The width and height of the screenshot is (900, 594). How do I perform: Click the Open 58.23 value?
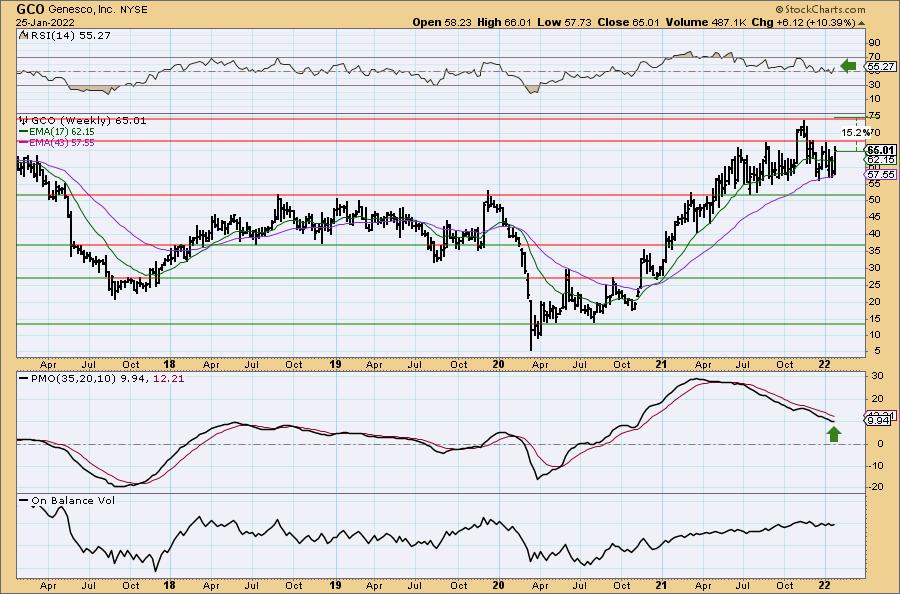click(443, 22)
